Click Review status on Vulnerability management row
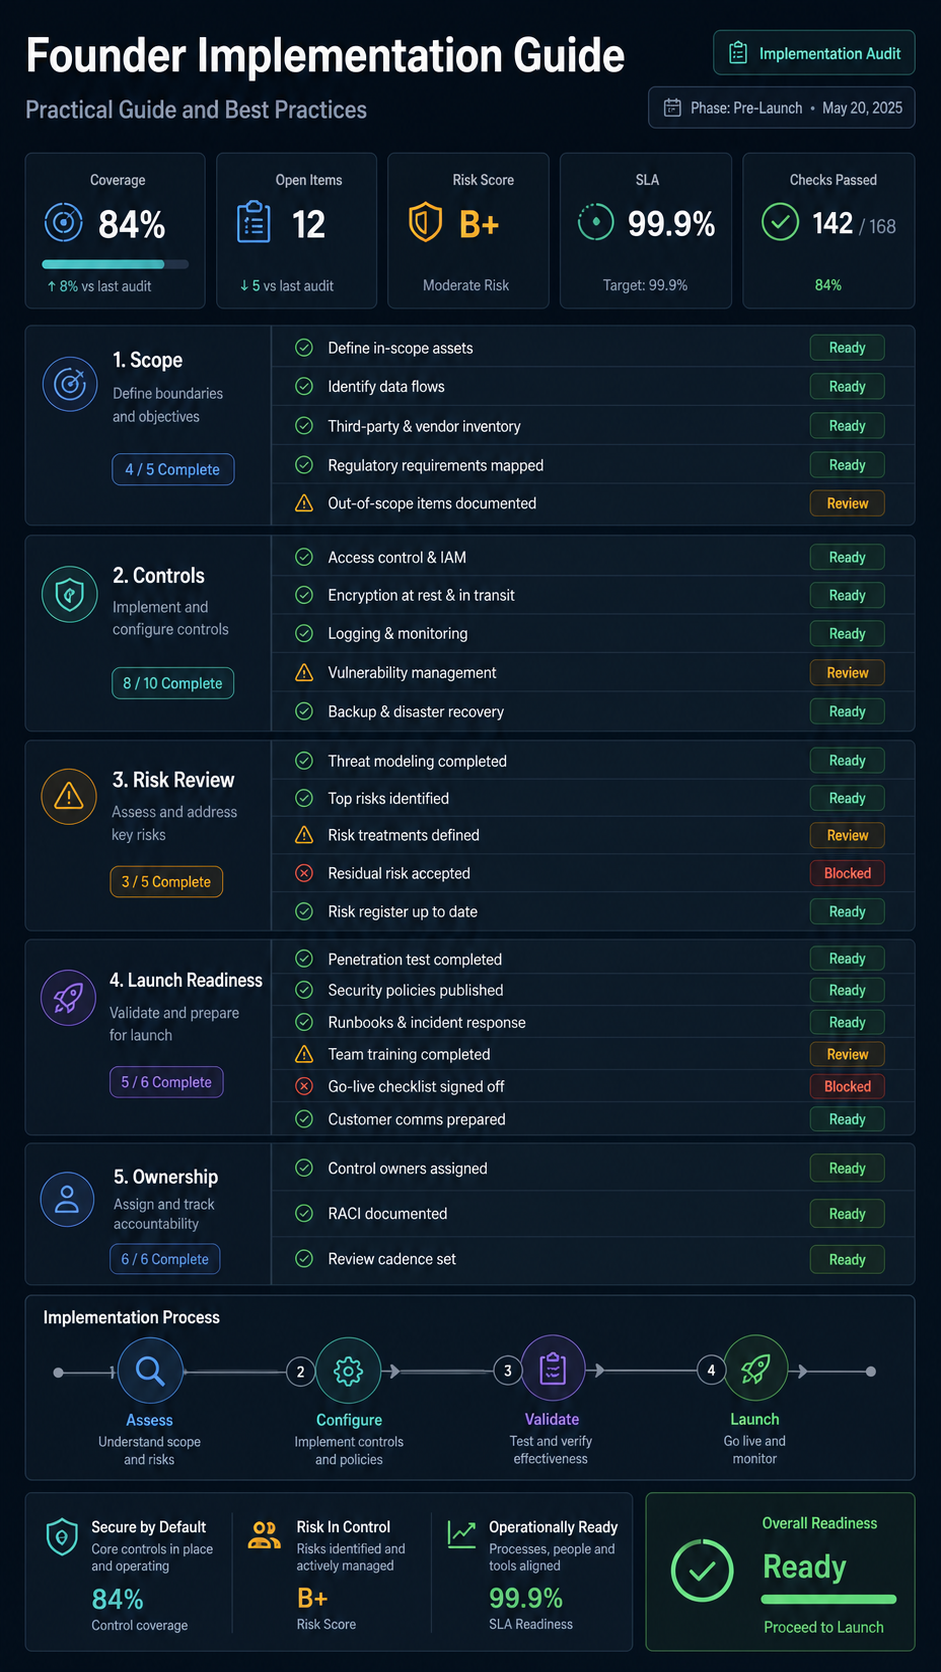This screenshot has height=1672, width=941. click(x=847, y=673)
